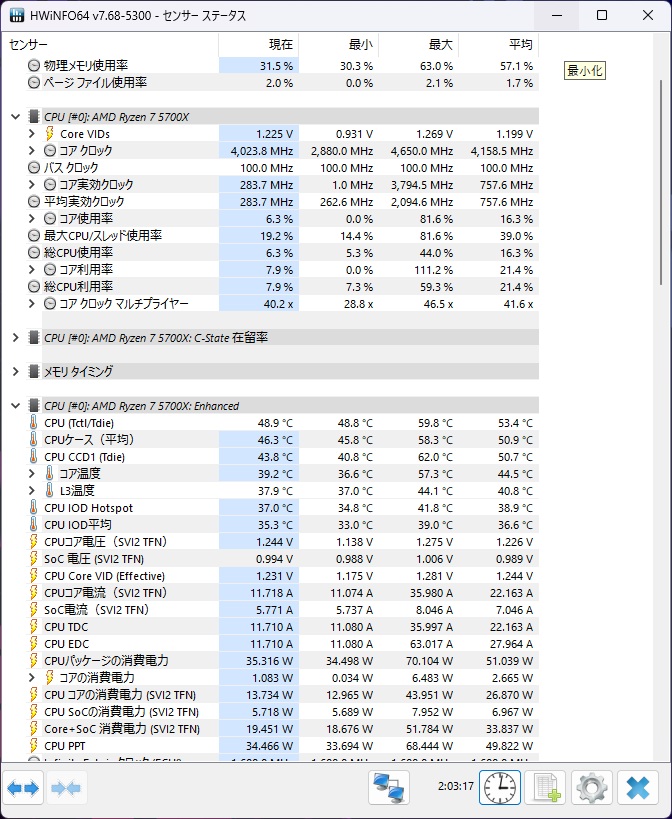Click the clock icon beside 平均実効クロック
672x819 pixels.
pyautogui.click(x=34, y=202)
